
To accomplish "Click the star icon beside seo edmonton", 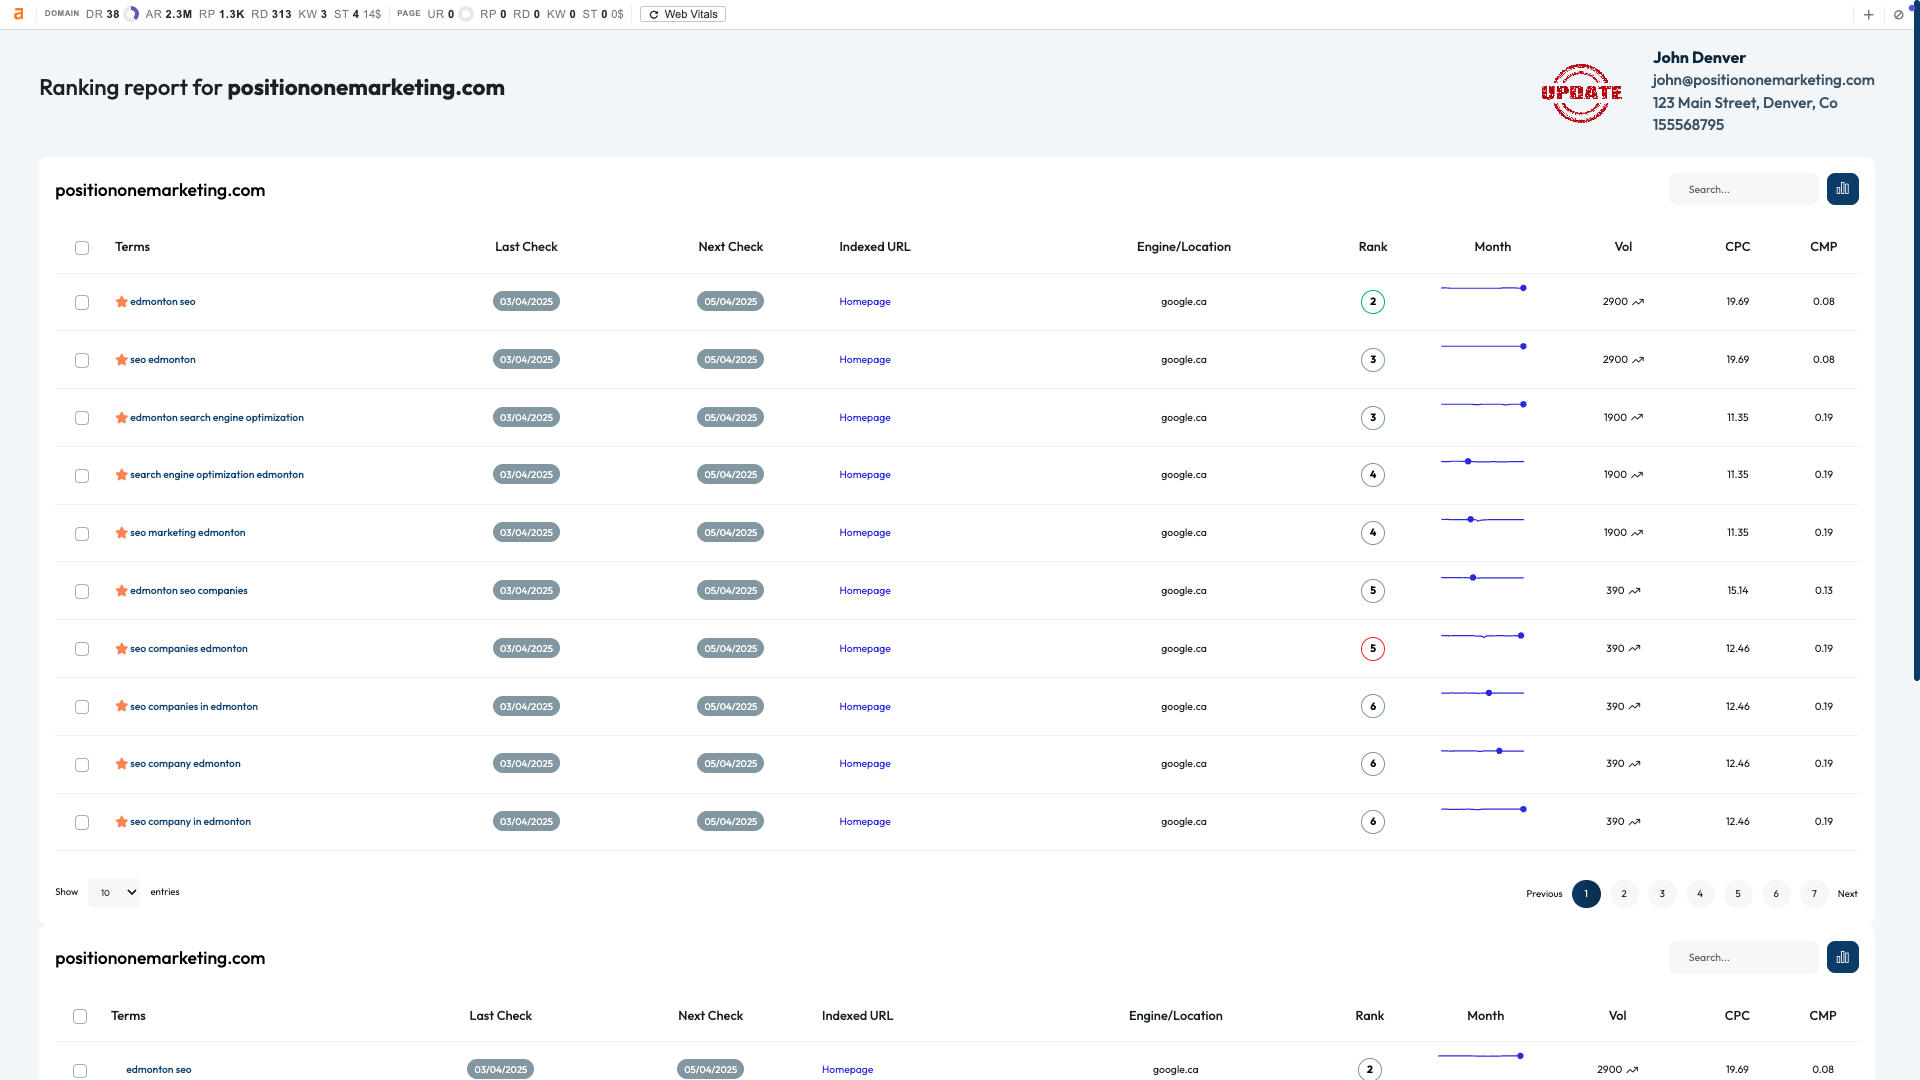I will (121, 359).
